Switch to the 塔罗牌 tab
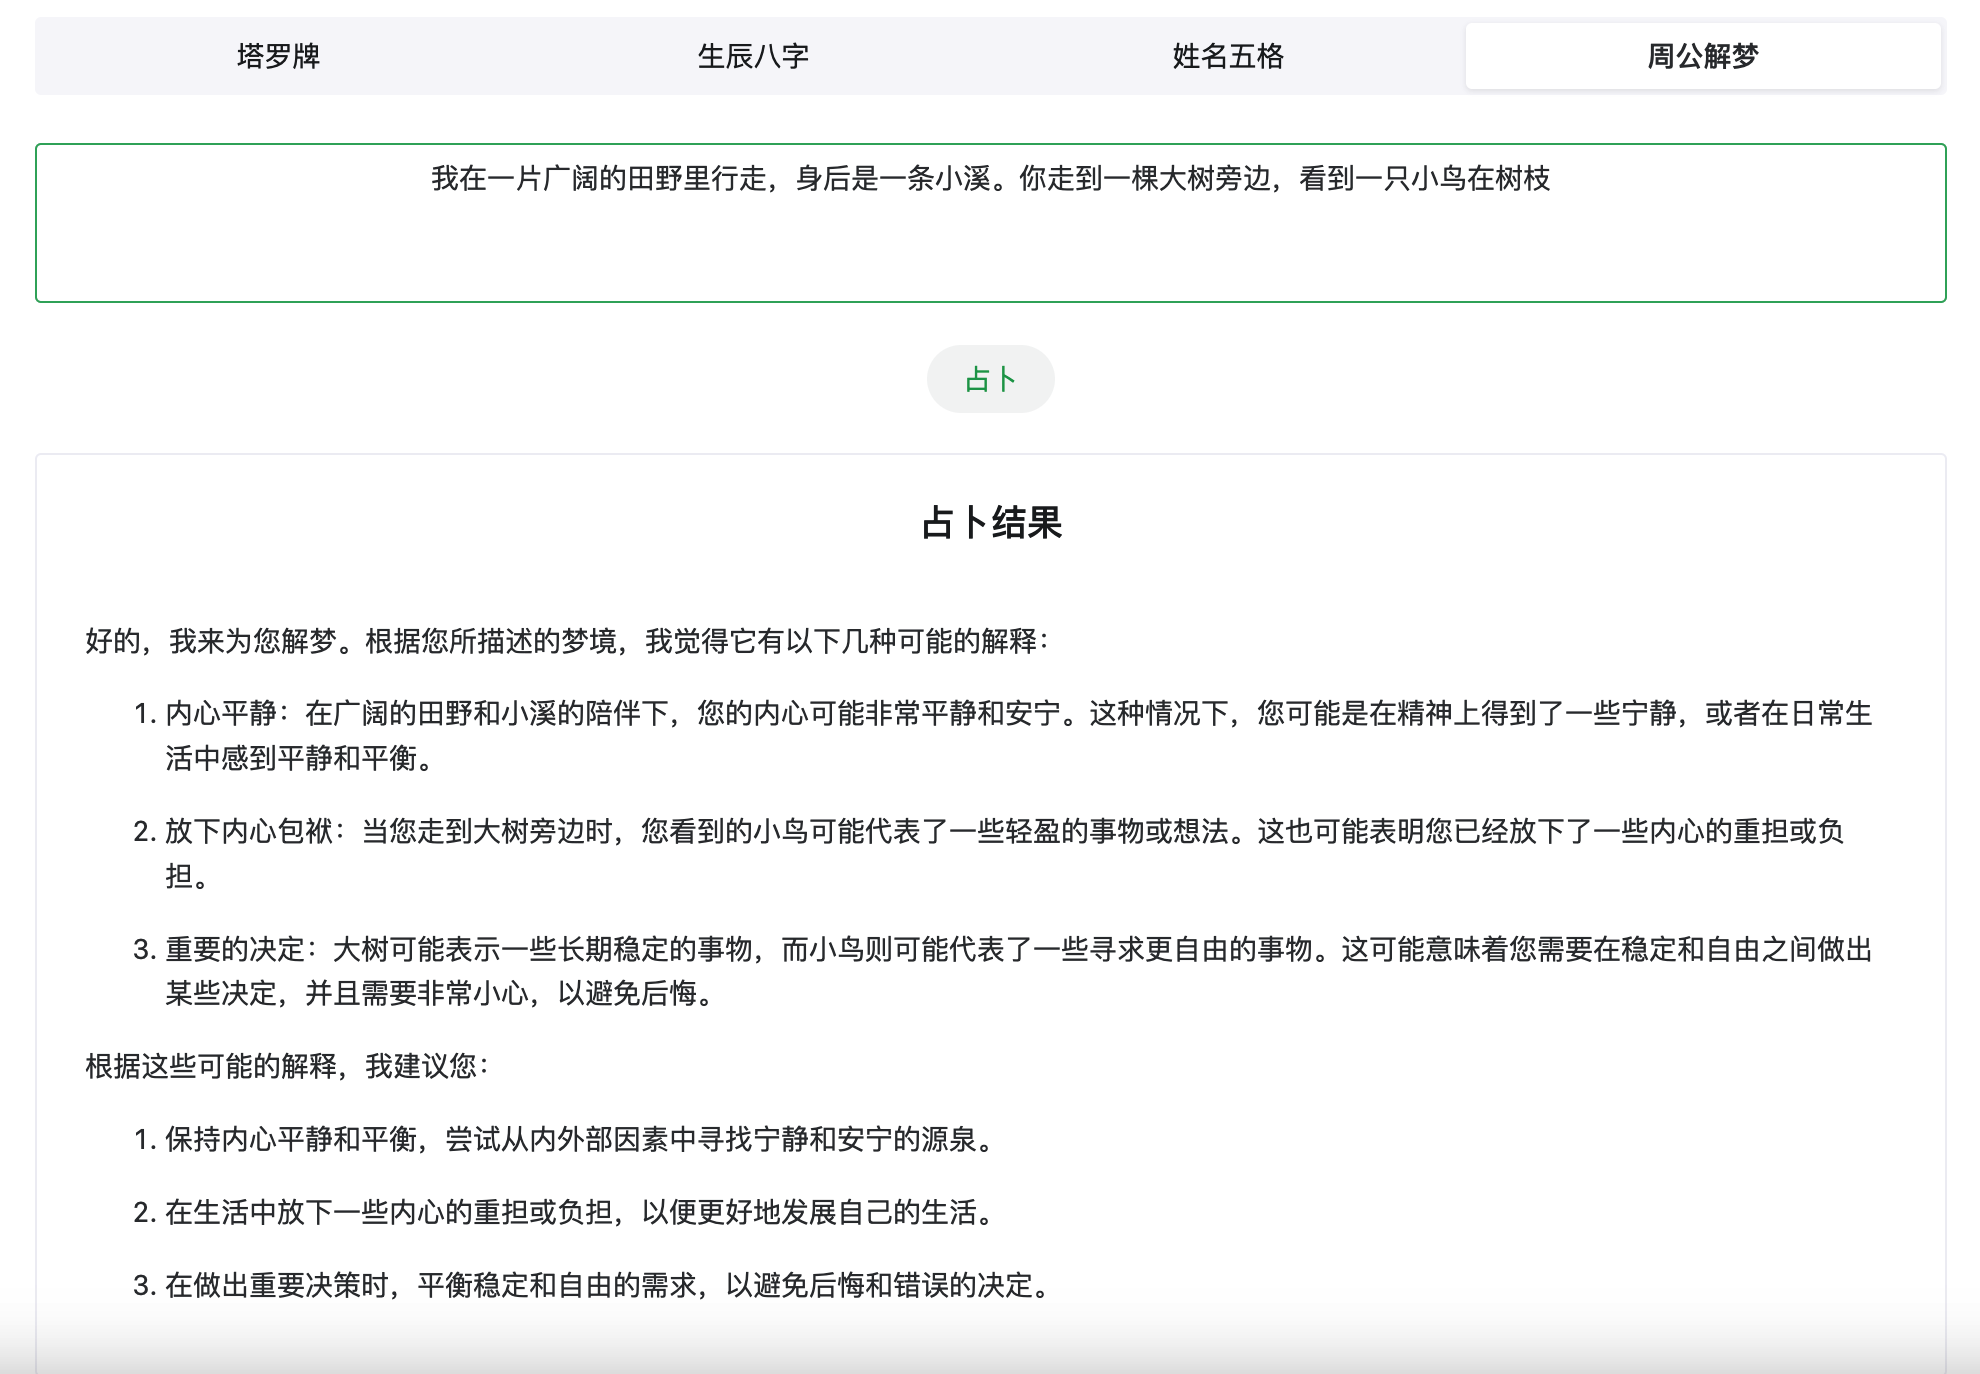 278,56
